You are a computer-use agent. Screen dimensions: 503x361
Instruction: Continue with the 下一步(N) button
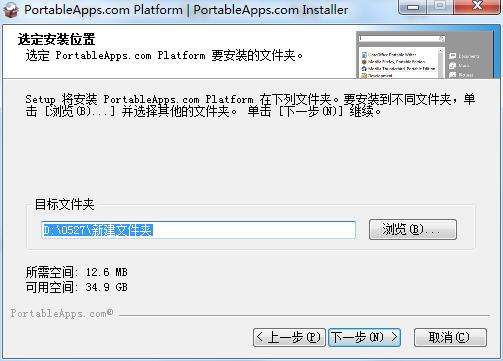364,337
